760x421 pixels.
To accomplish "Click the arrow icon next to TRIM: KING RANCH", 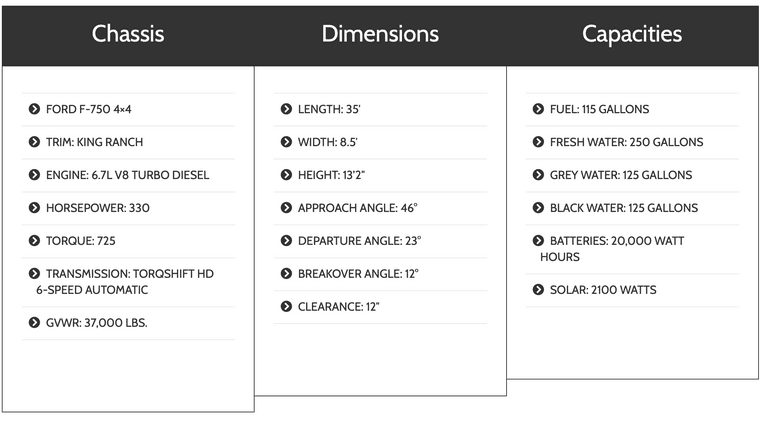I will pyautogui.click(x=35, y=142).
